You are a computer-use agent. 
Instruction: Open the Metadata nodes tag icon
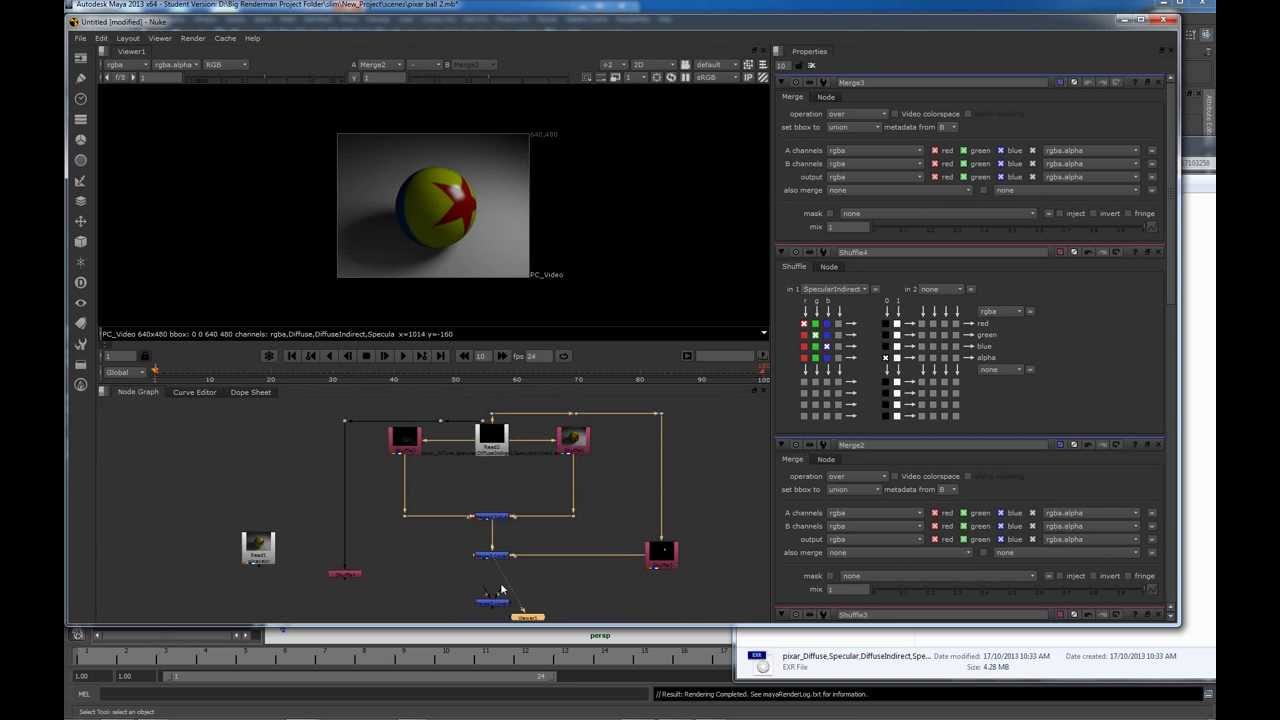pos(81,323)
